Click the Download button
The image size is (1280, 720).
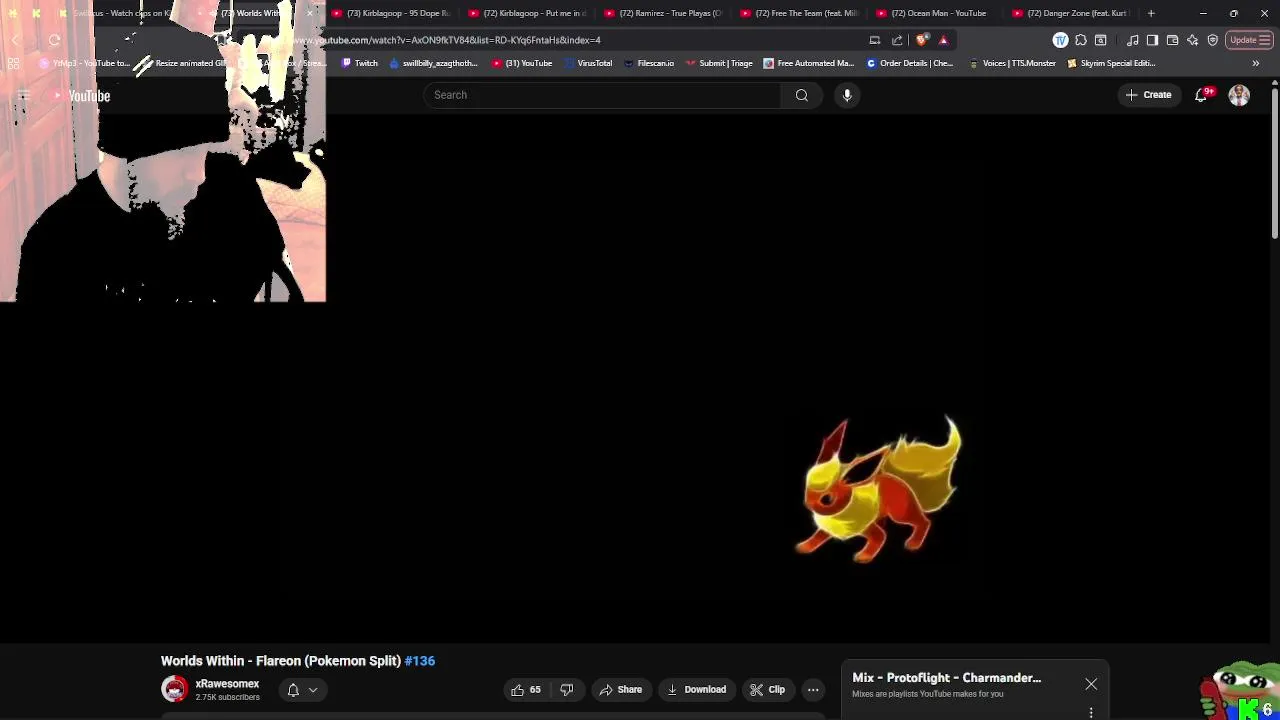pos(696,690)
